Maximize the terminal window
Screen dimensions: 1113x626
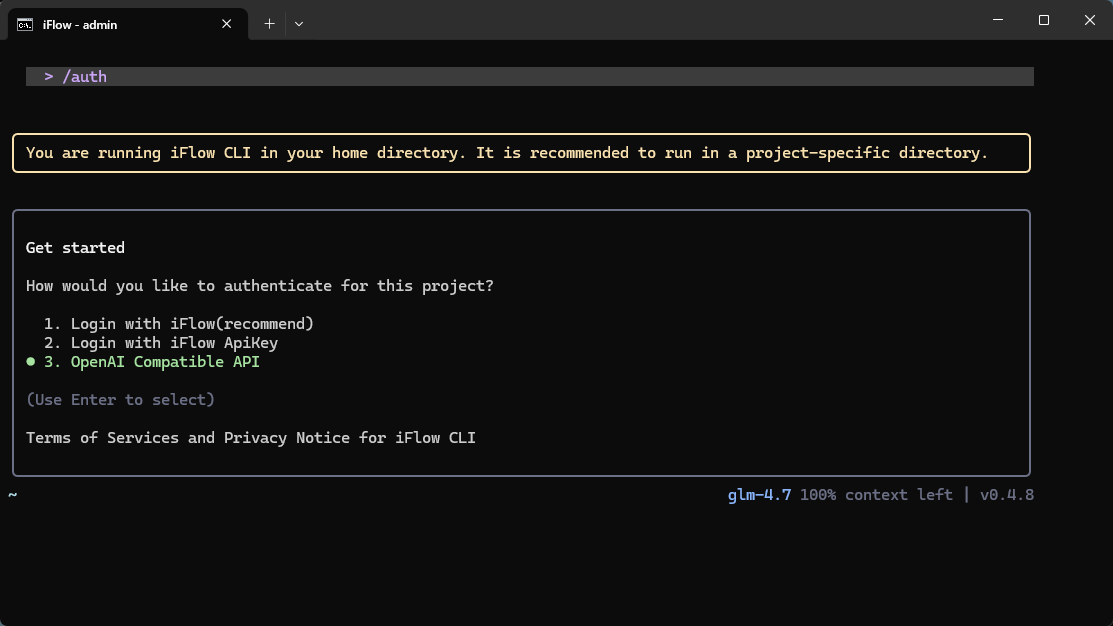(x=1044, y=20)
